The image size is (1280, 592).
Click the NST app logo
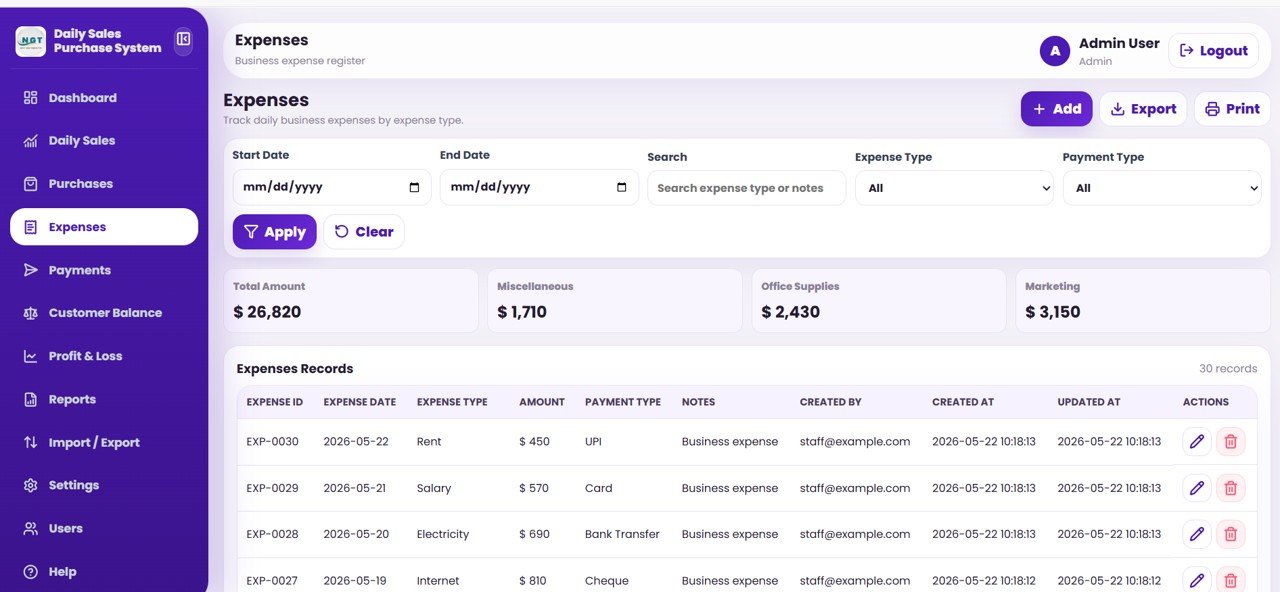click(31, 41)
